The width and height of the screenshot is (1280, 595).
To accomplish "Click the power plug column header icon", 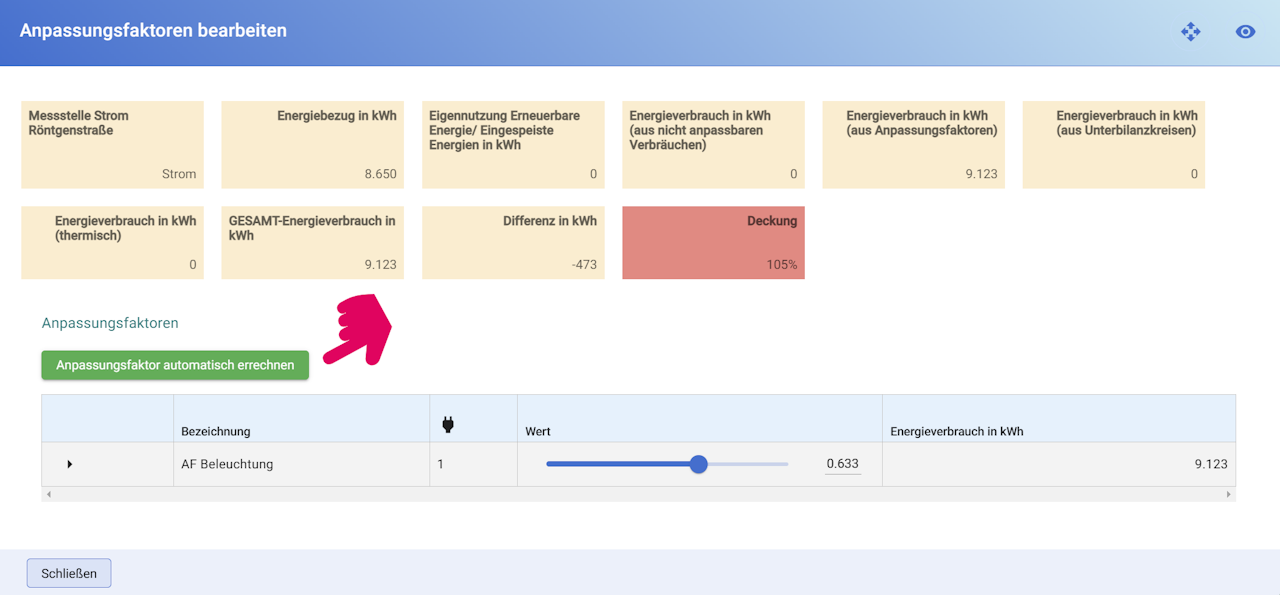I will point(448,425).
